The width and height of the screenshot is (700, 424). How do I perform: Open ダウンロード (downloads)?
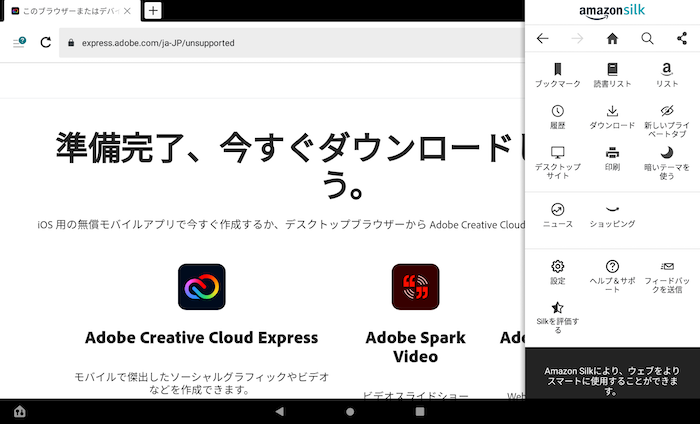(x=612, y=117)
